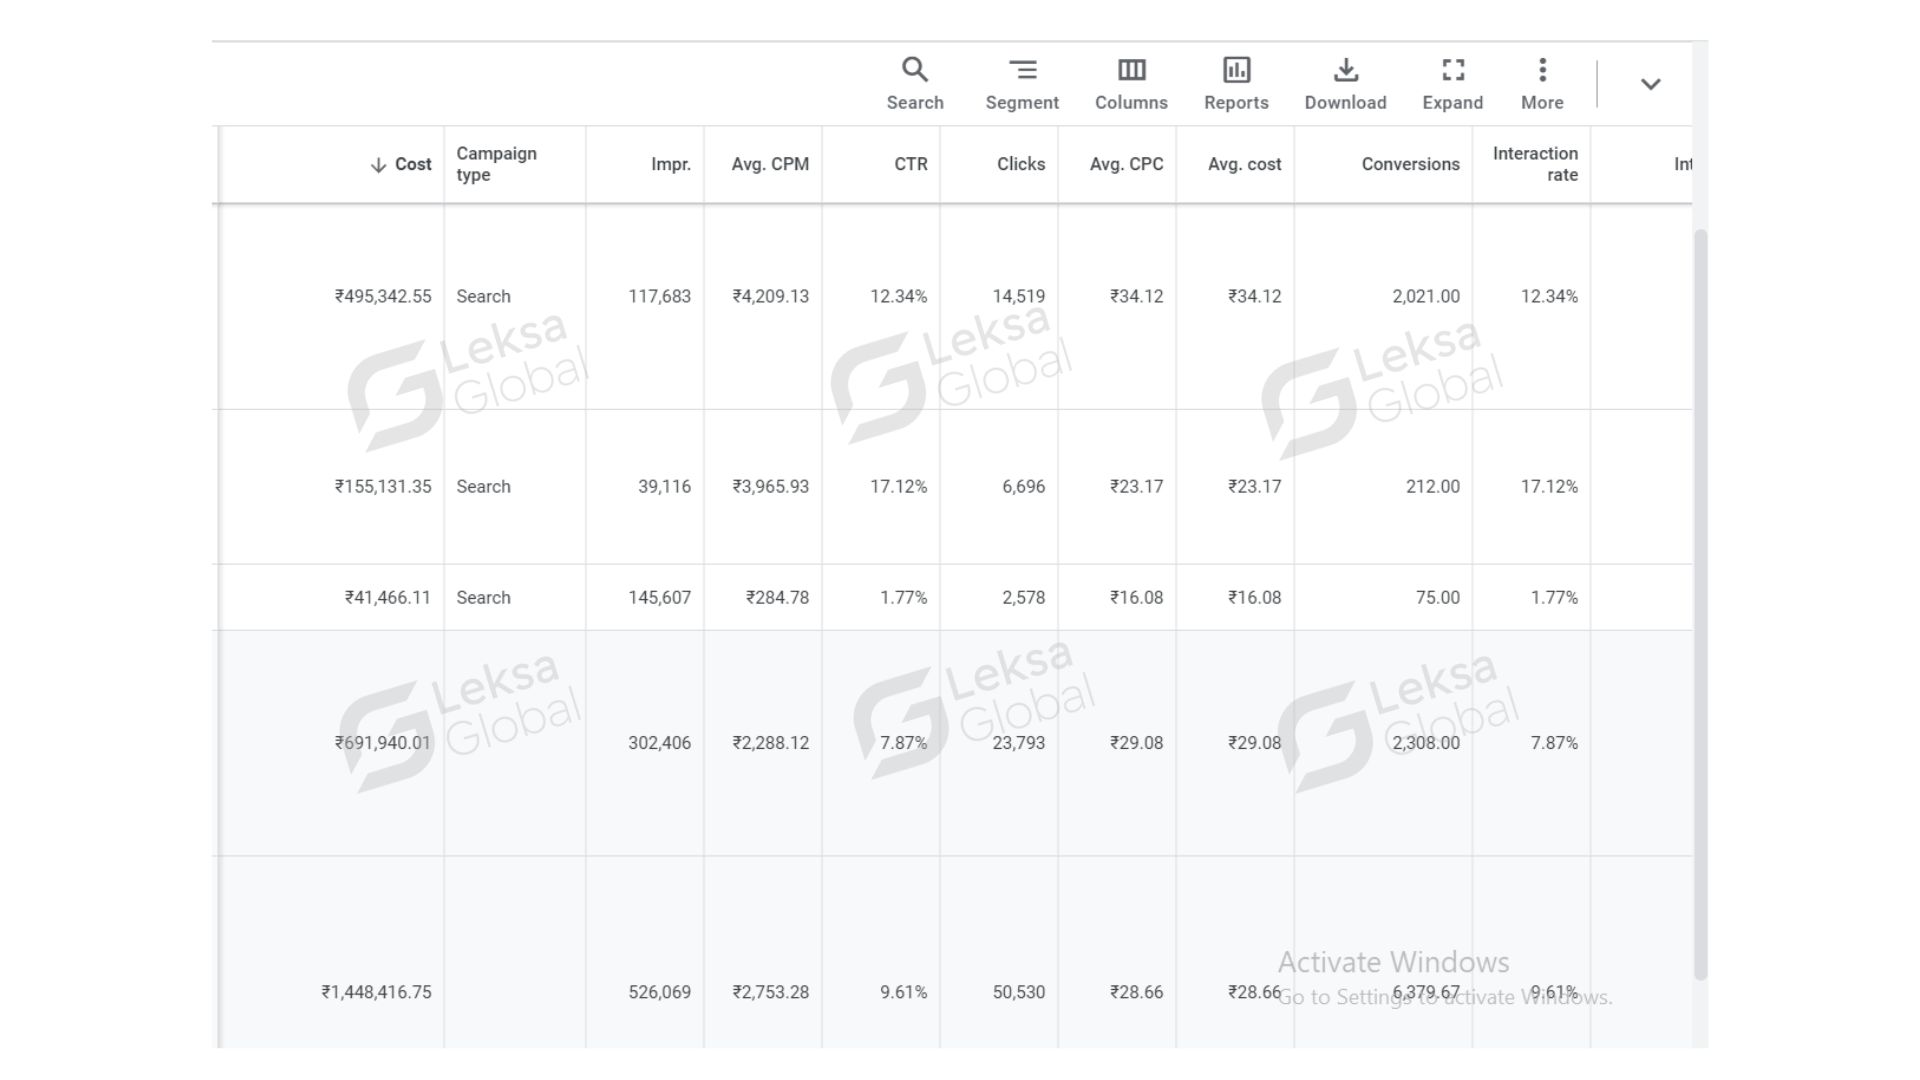
Task: Open the More three-dots menu
Action: 1542,70
